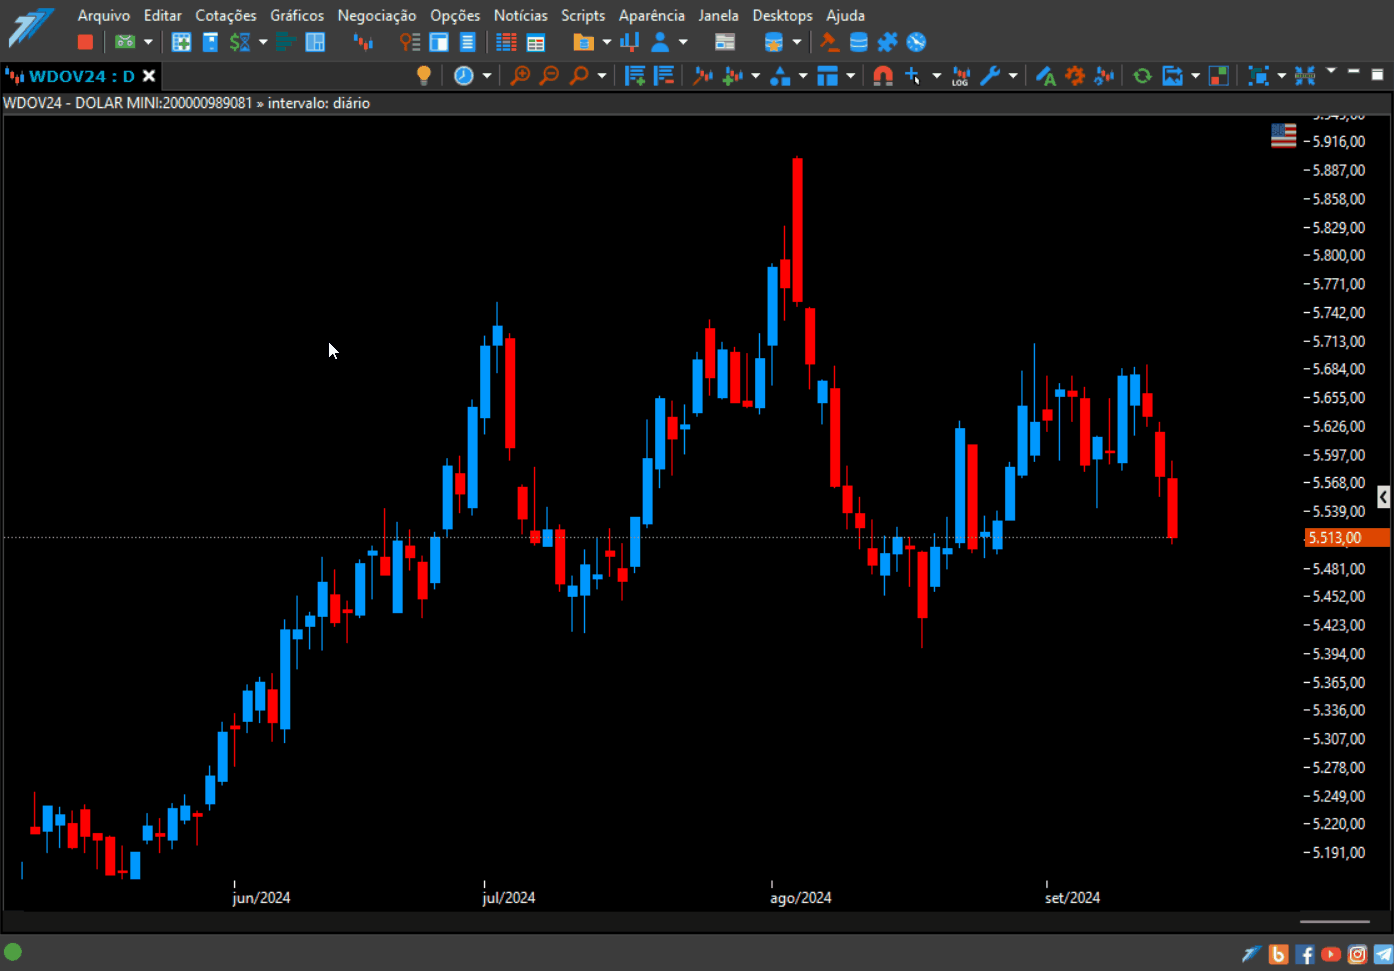Image resolution: width=1394 pixels, height=971 pixels.
Task: Click the remove-indicator icon with red minus
Action: tap(663, 76)
